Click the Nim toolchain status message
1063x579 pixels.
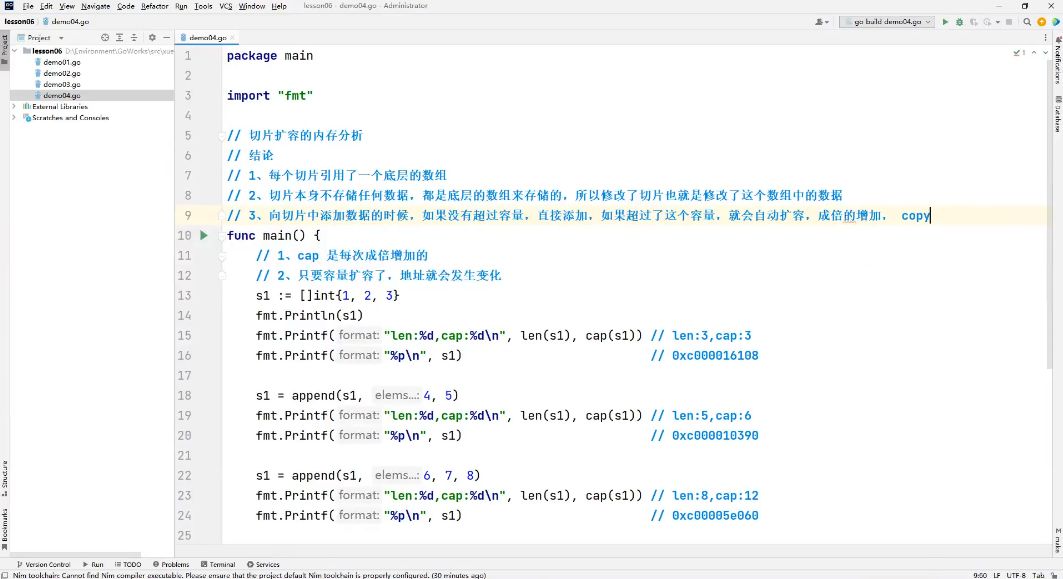[x=249, y=575]
